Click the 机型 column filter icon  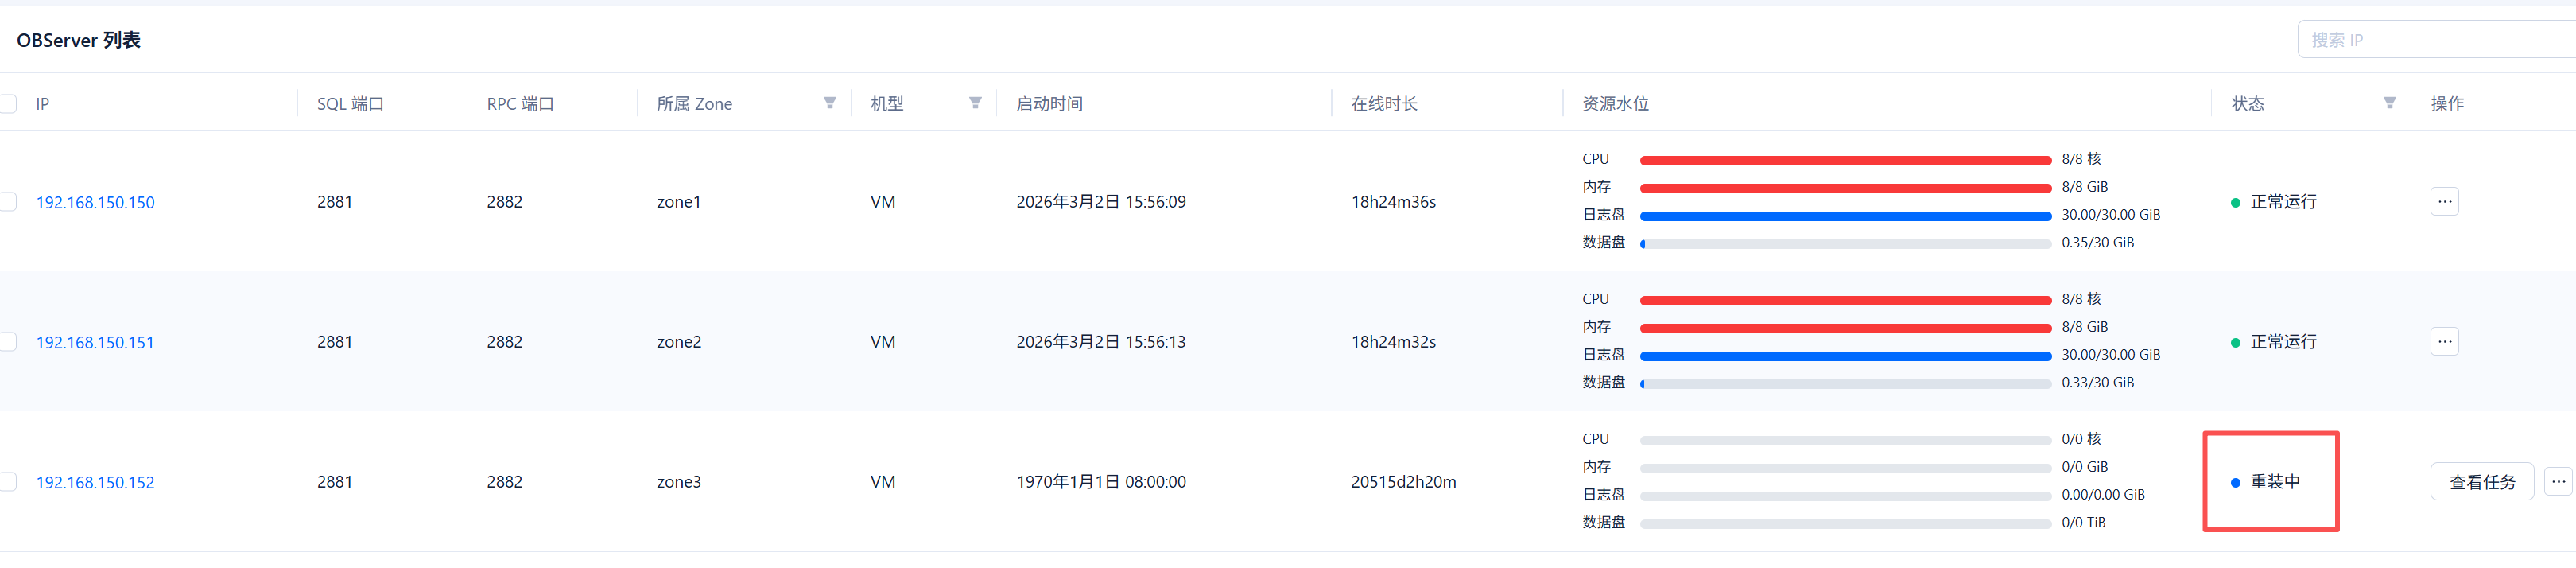[975, 103]
